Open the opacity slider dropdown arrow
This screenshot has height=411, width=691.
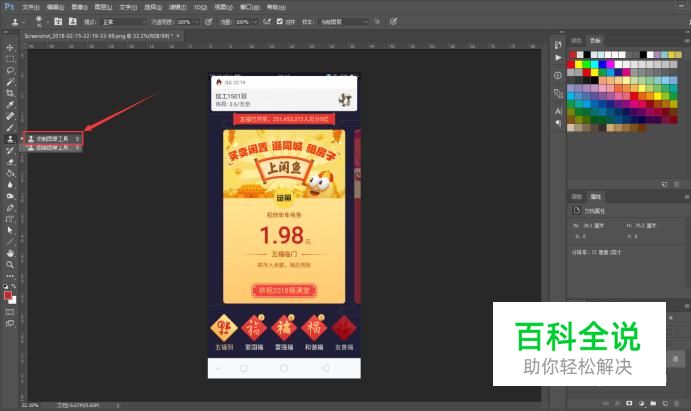pos(197,22)
